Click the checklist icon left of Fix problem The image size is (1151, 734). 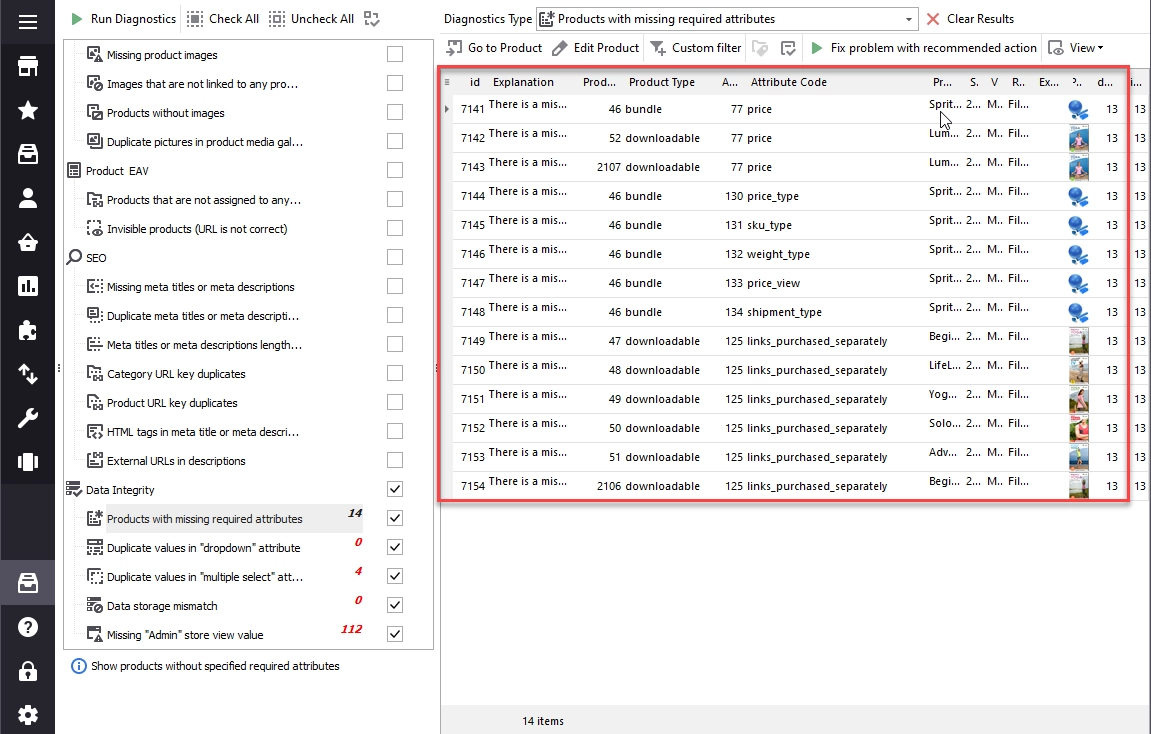click(x=788, y=48)
